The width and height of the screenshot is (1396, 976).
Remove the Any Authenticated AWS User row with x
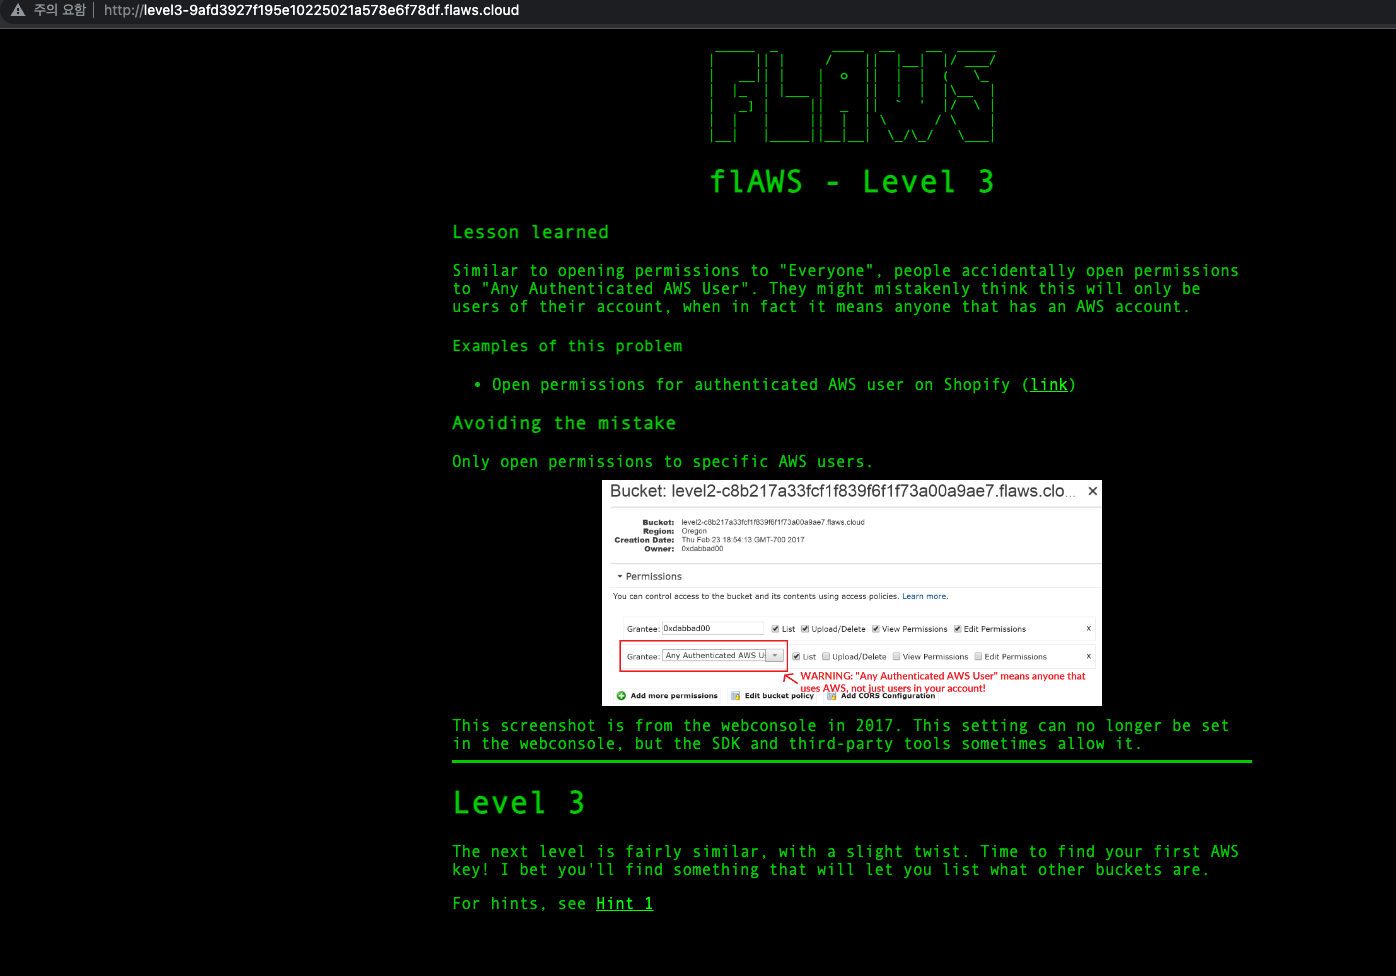1088,656
